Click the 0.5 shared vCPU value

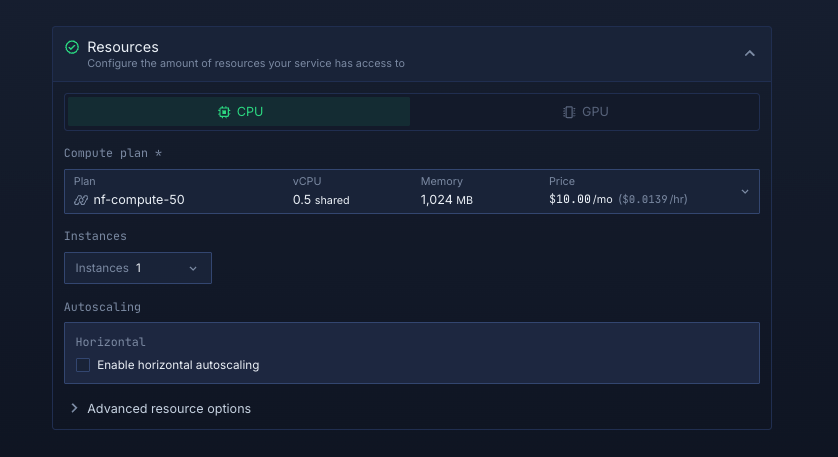point(321,200)
